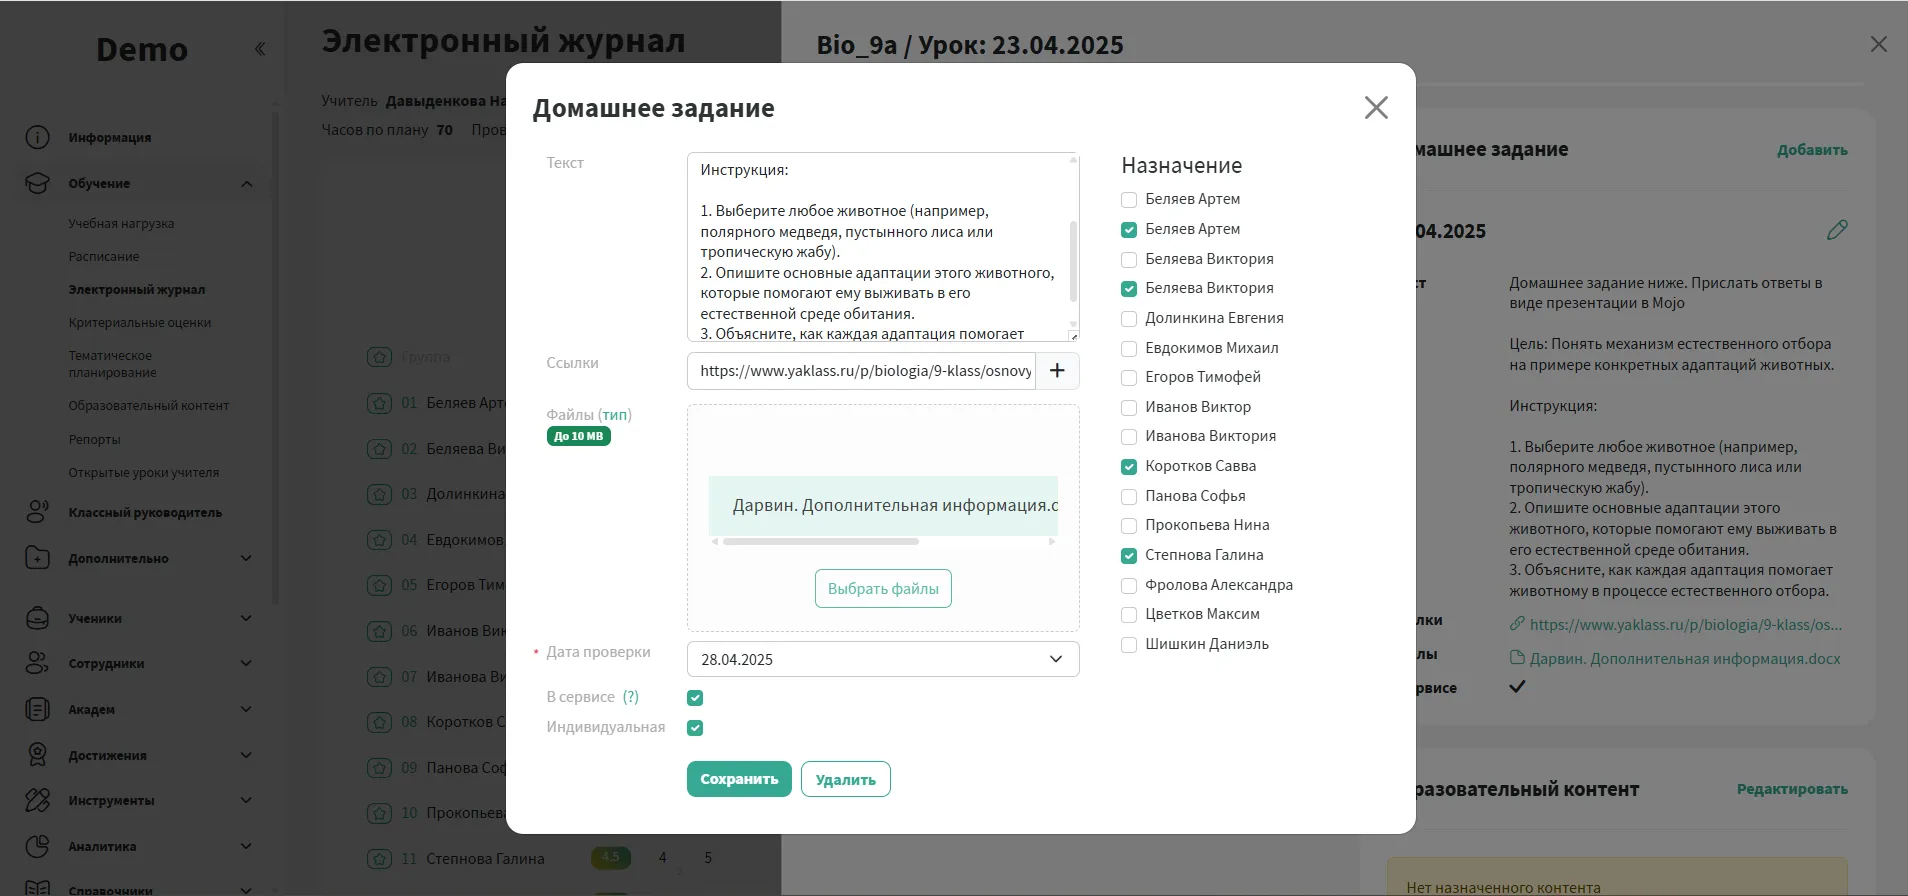Click the Достижения award icon
Screen dimensions: 1908x896
pyautogui.click(x=37, y=755)
